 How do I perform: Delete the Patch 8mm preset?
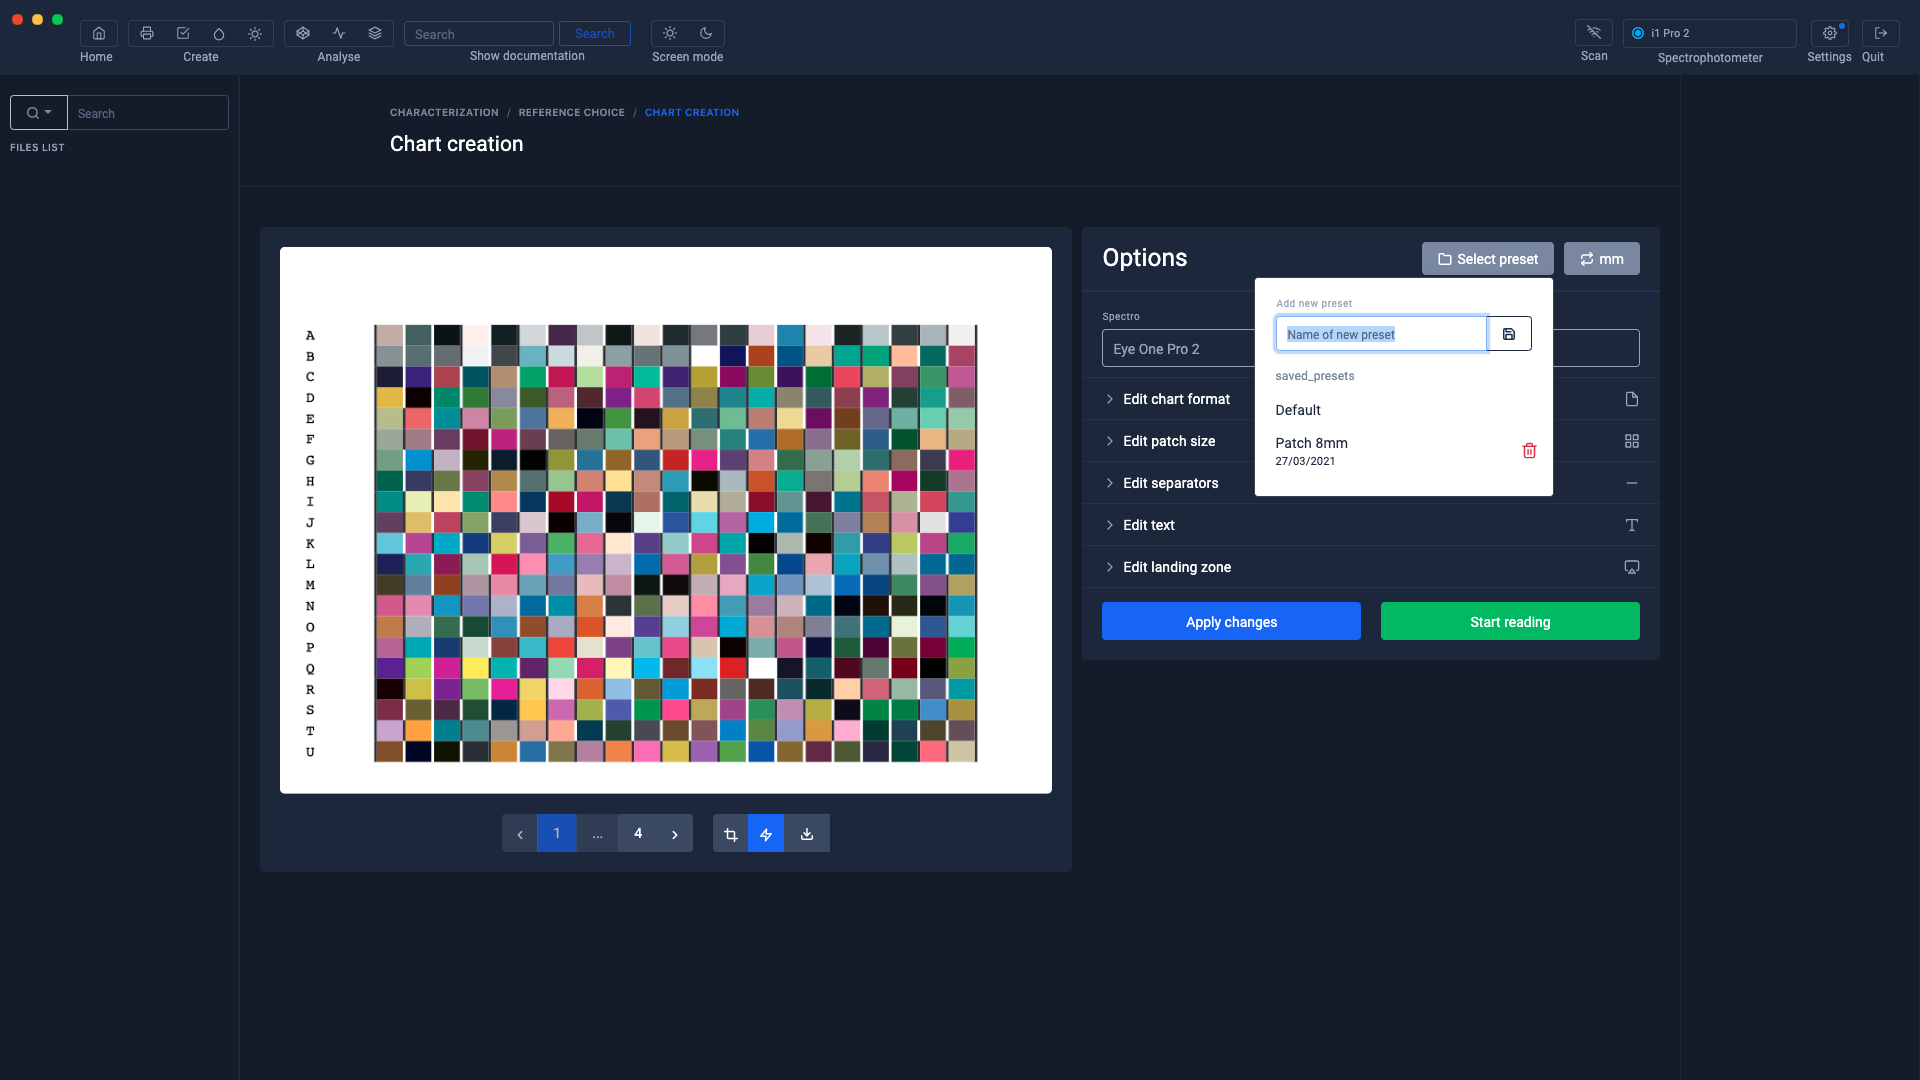pos(1529,451)
